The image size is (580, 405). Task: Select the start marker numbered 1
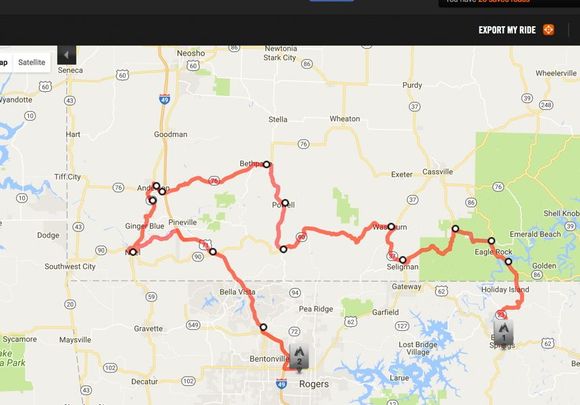click(x=503, y=332)
